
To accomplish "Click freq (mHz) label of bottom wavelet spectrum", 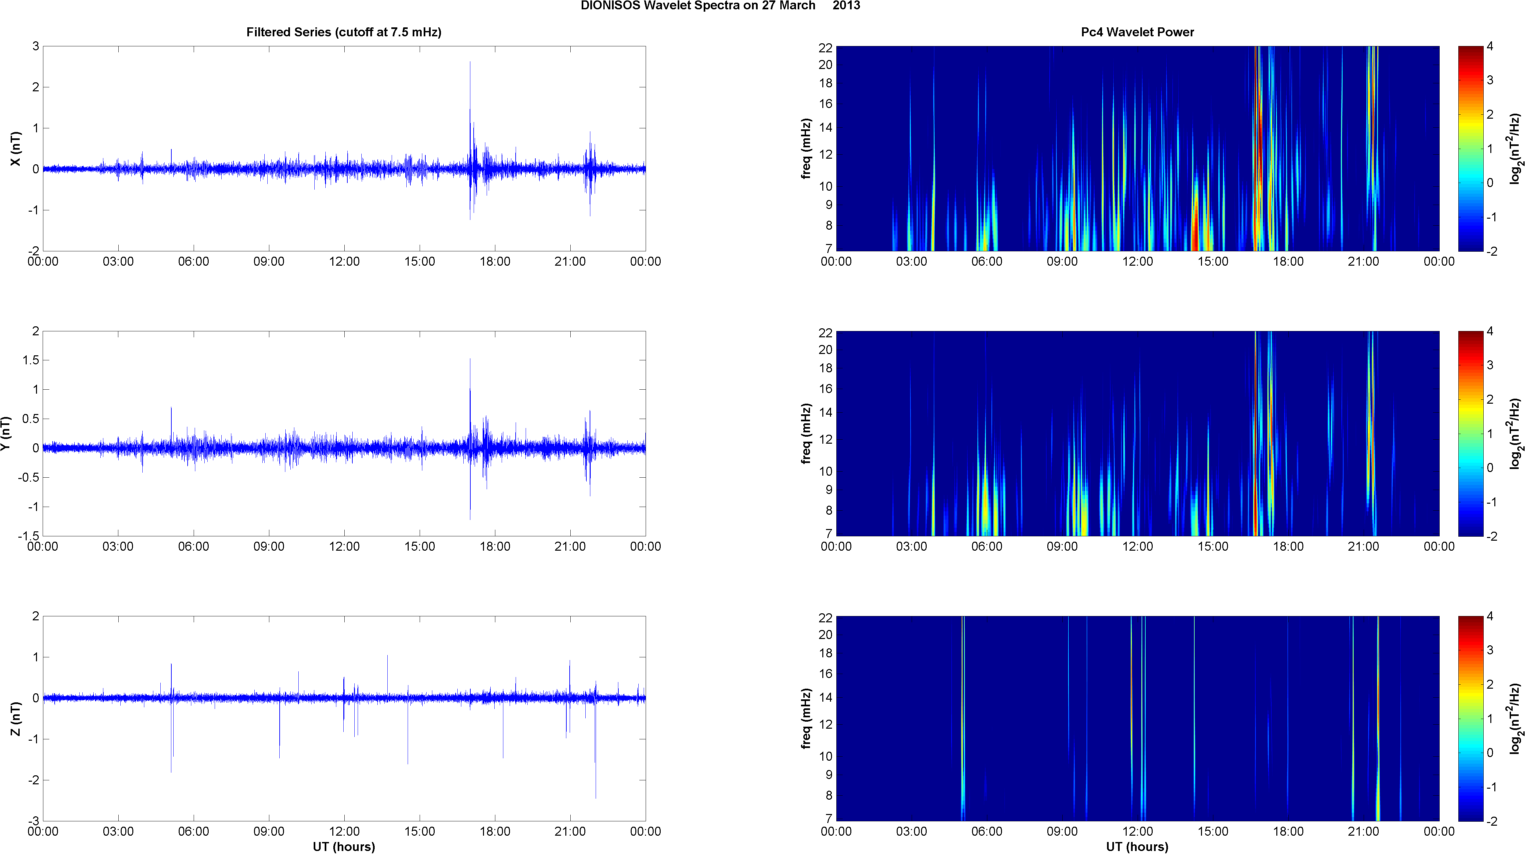I will 806,719.
